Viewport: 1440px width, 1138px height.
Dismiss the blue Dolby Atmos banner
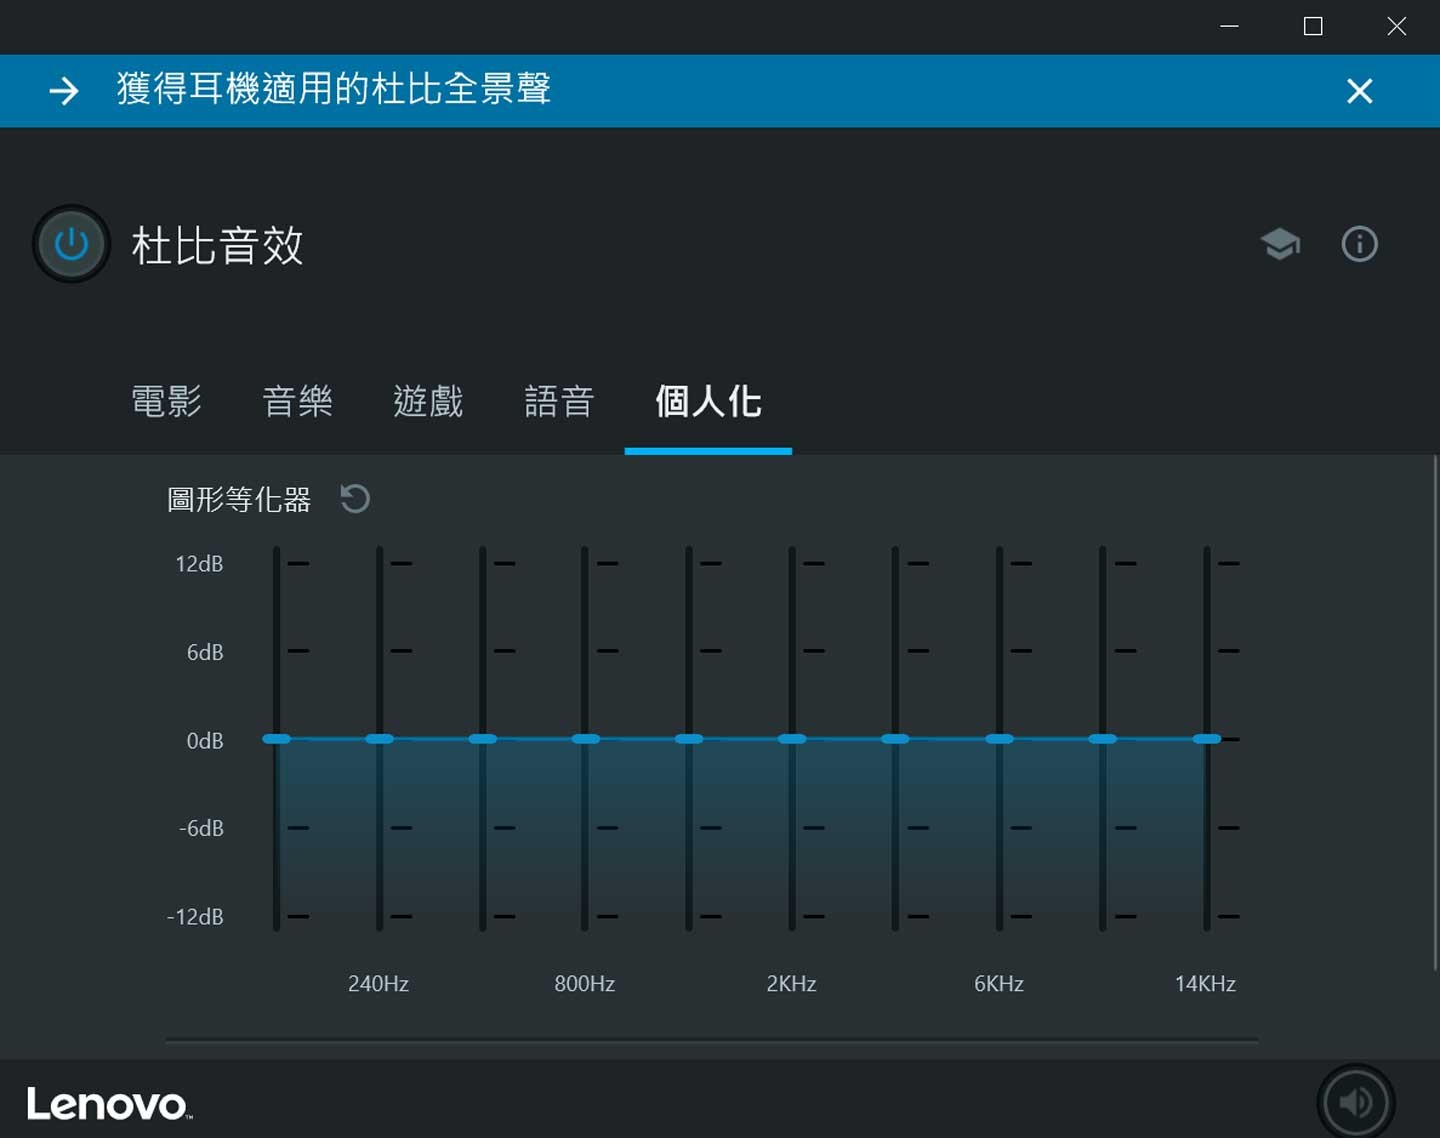point(1359,91)
